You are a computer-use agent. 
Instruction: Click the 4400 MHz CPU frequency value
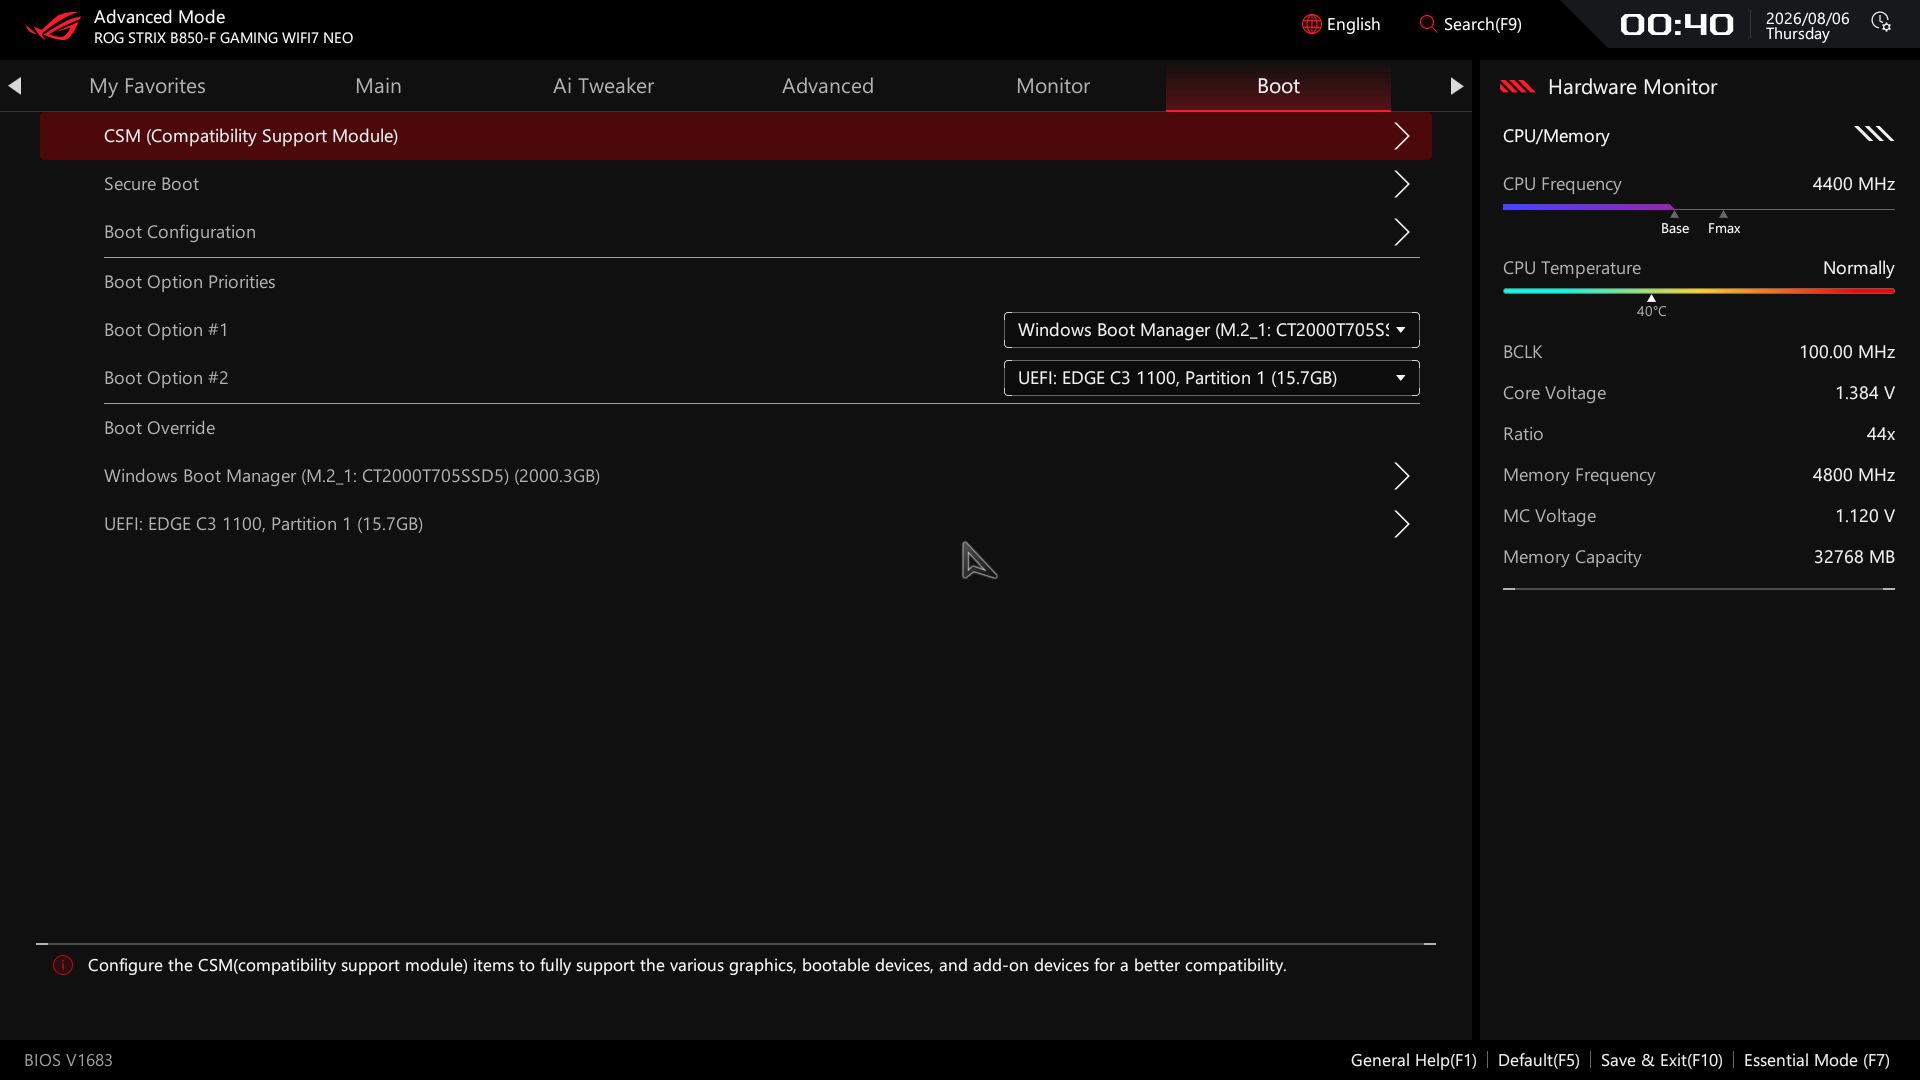(1853, 184)
